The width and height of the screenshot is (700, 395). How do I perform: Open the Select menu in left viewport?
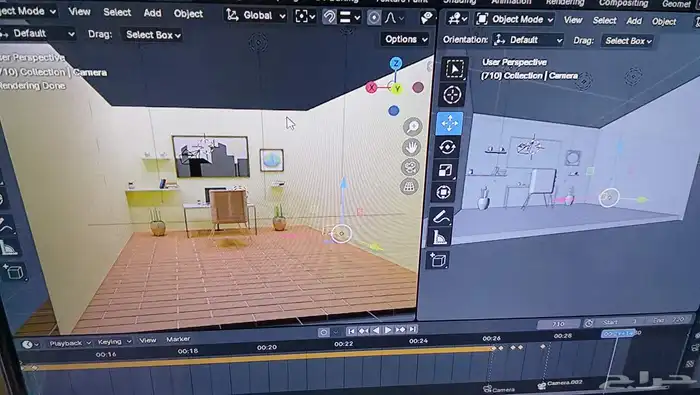117,12
